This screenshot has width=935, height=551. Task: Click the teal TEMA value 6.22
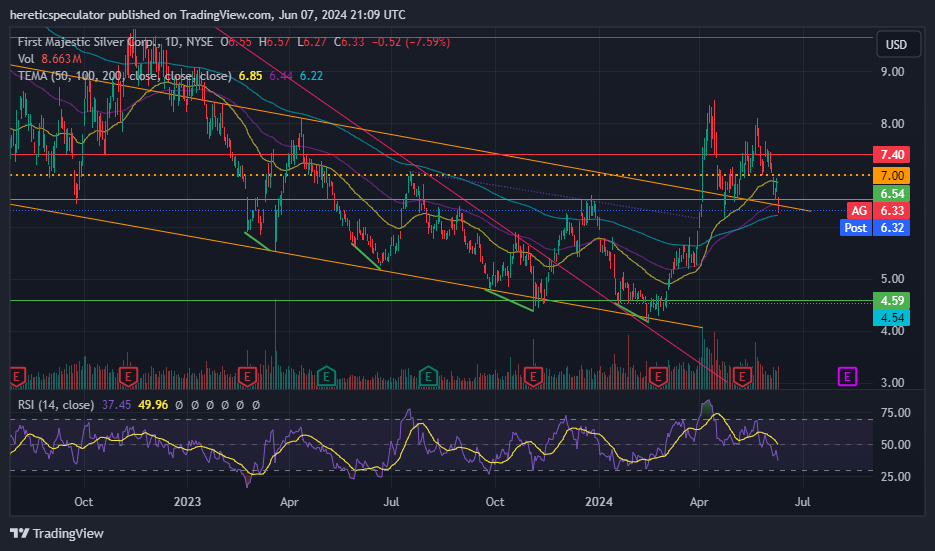[311, 76]
